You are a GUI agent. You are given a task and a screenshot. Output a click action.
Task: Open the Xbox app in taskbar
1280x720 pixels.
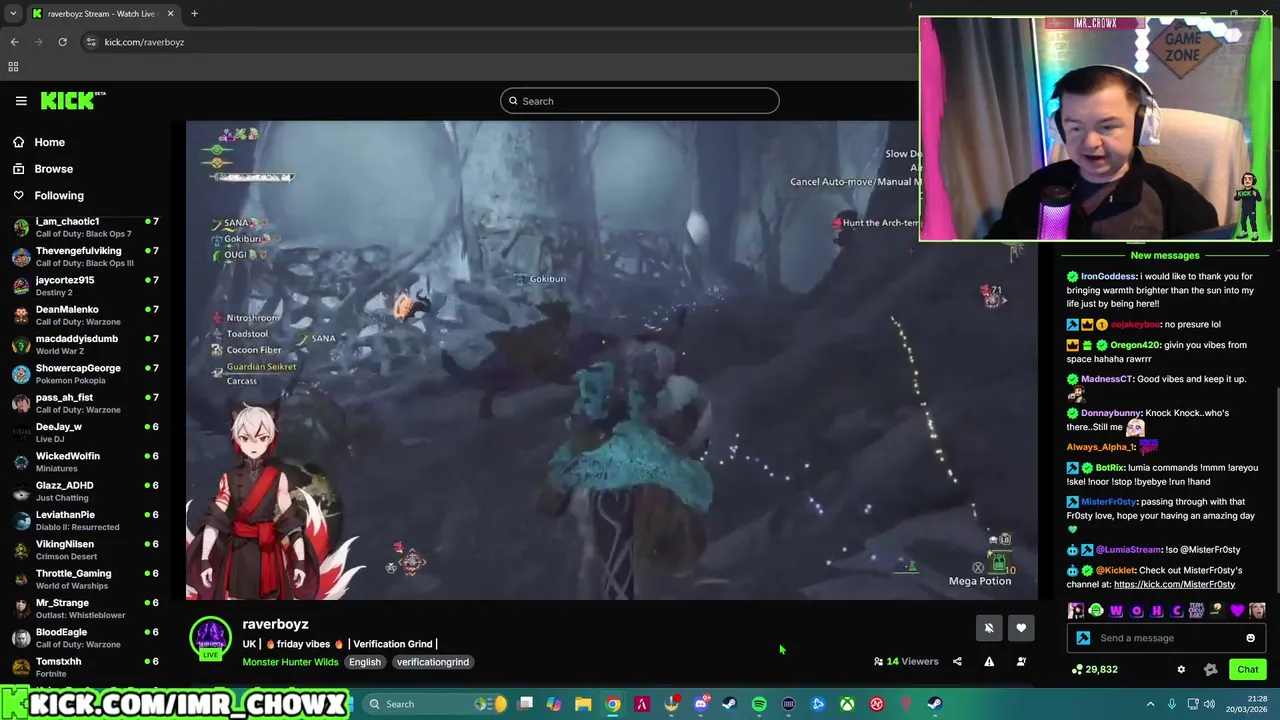coord(847,704)
